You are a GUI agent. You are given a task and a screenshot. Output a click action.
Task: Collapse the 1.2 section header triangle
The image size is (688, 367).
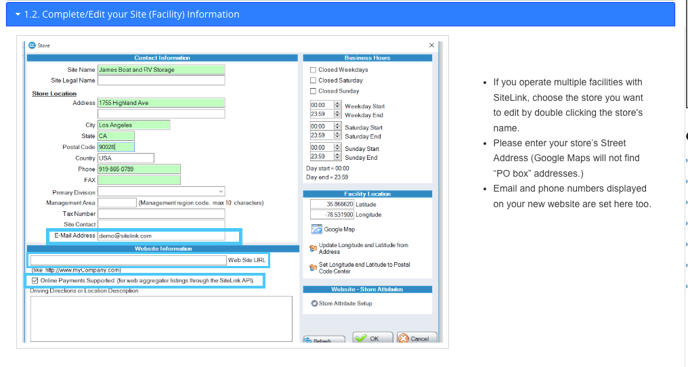tap(18, 14)
